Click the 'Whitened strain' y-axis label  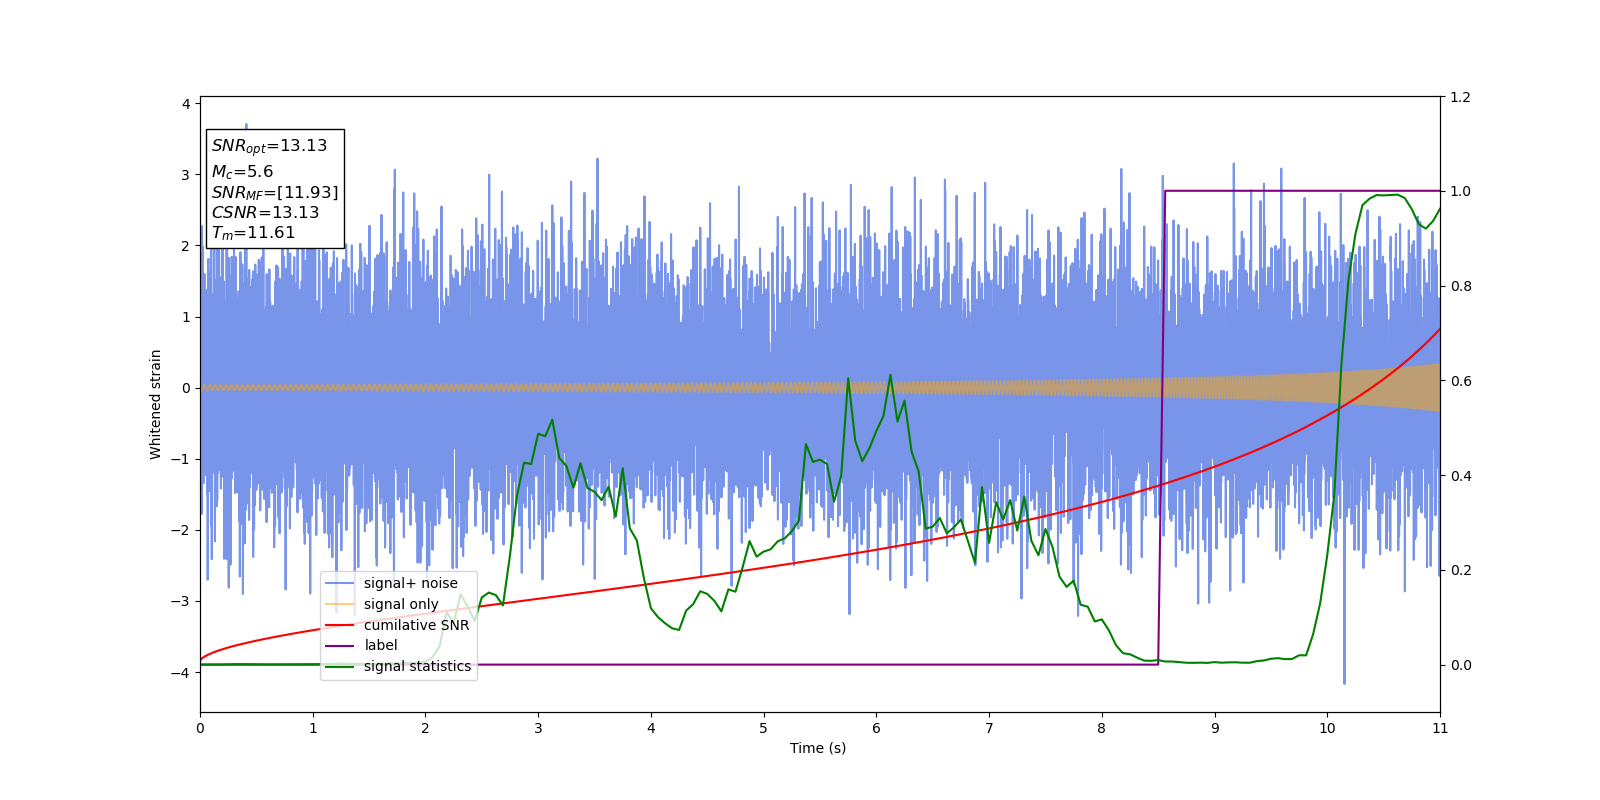(x=156, y=404)
